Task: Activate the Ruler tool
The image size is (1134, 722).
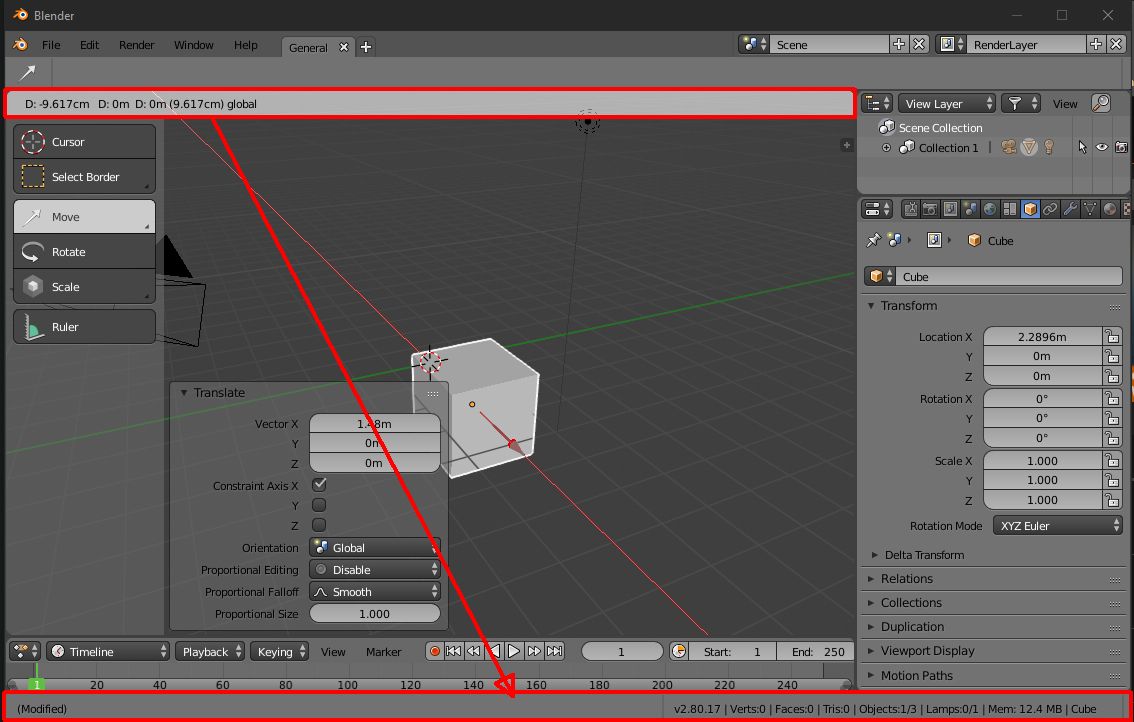Action: coord(84,327)
